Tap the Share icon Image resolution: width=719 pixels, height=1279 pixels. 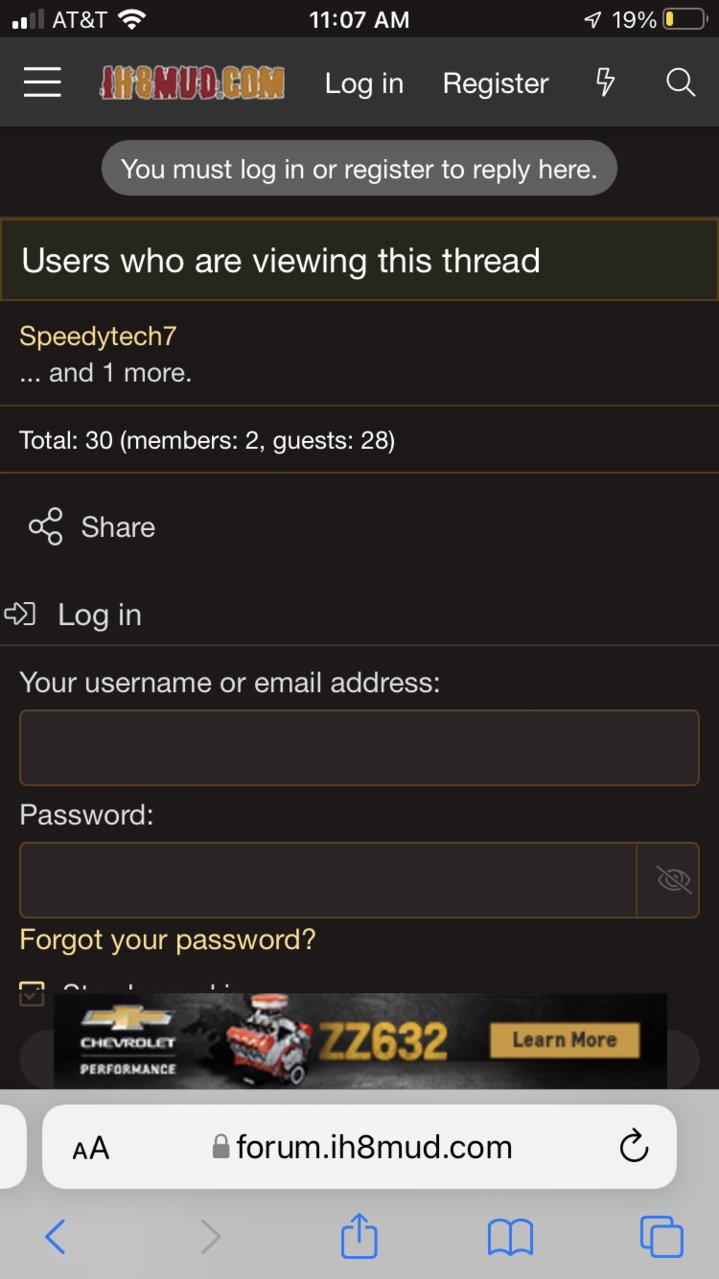click(x=46, y=527)
